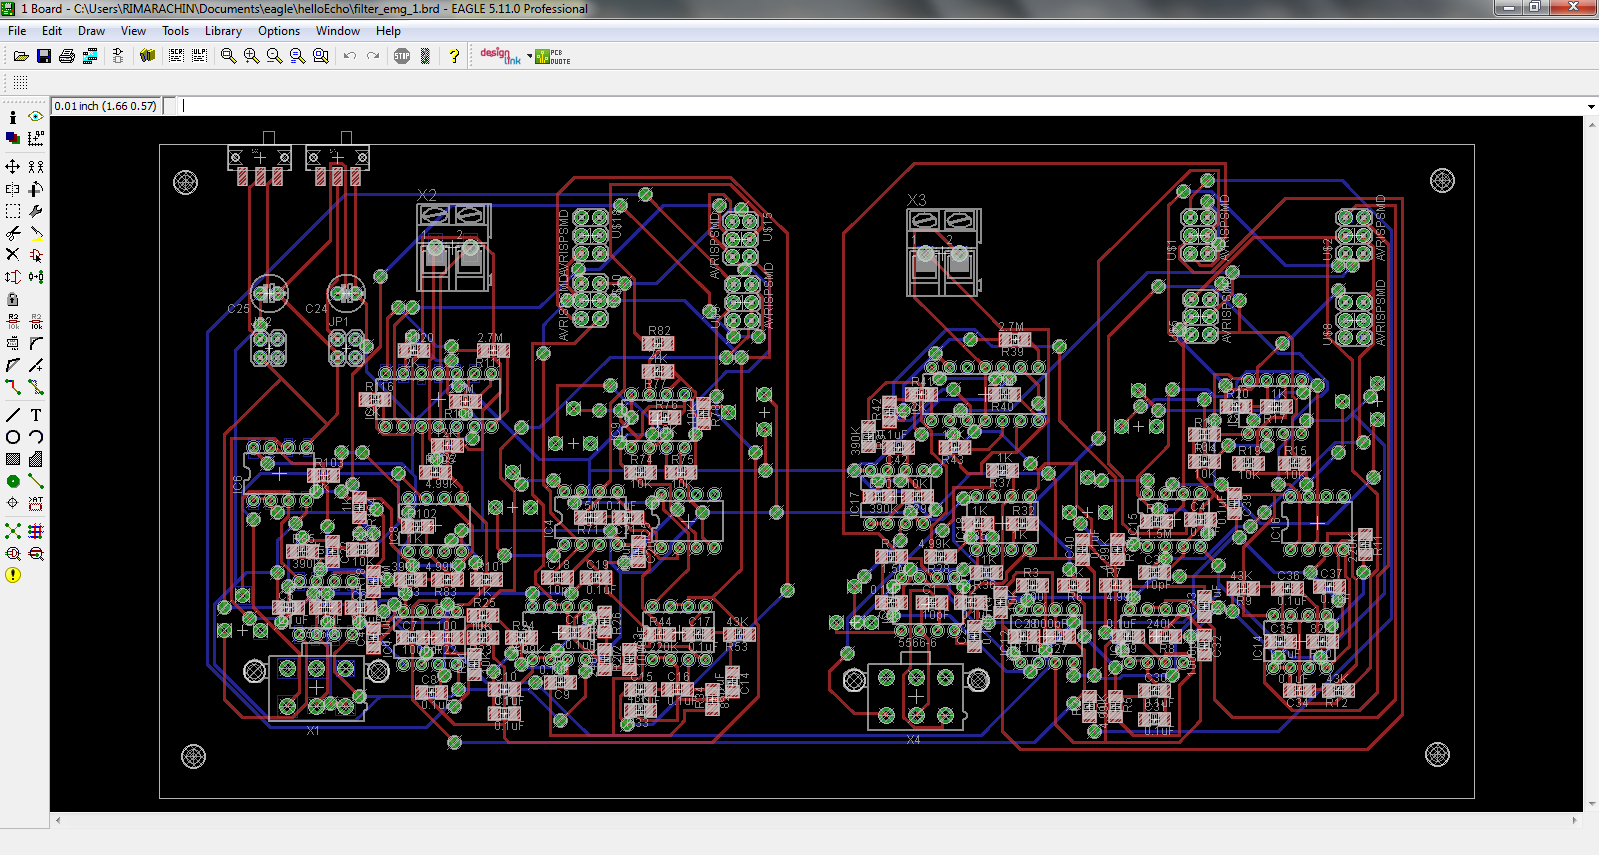This screenshot has width=1599, height=855.
Task: Zoom out of the board view
Action: (274, 56)
